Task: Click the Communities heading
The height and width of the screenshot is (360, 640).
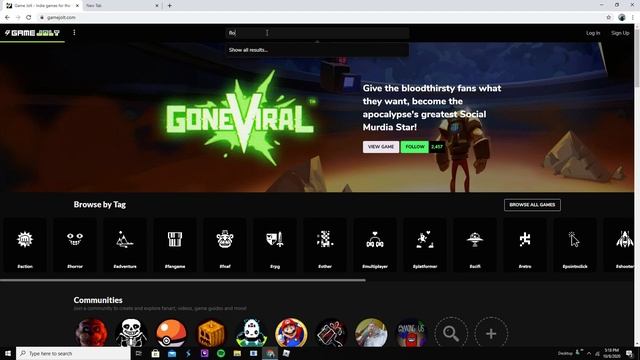Action: pos(98,300)
